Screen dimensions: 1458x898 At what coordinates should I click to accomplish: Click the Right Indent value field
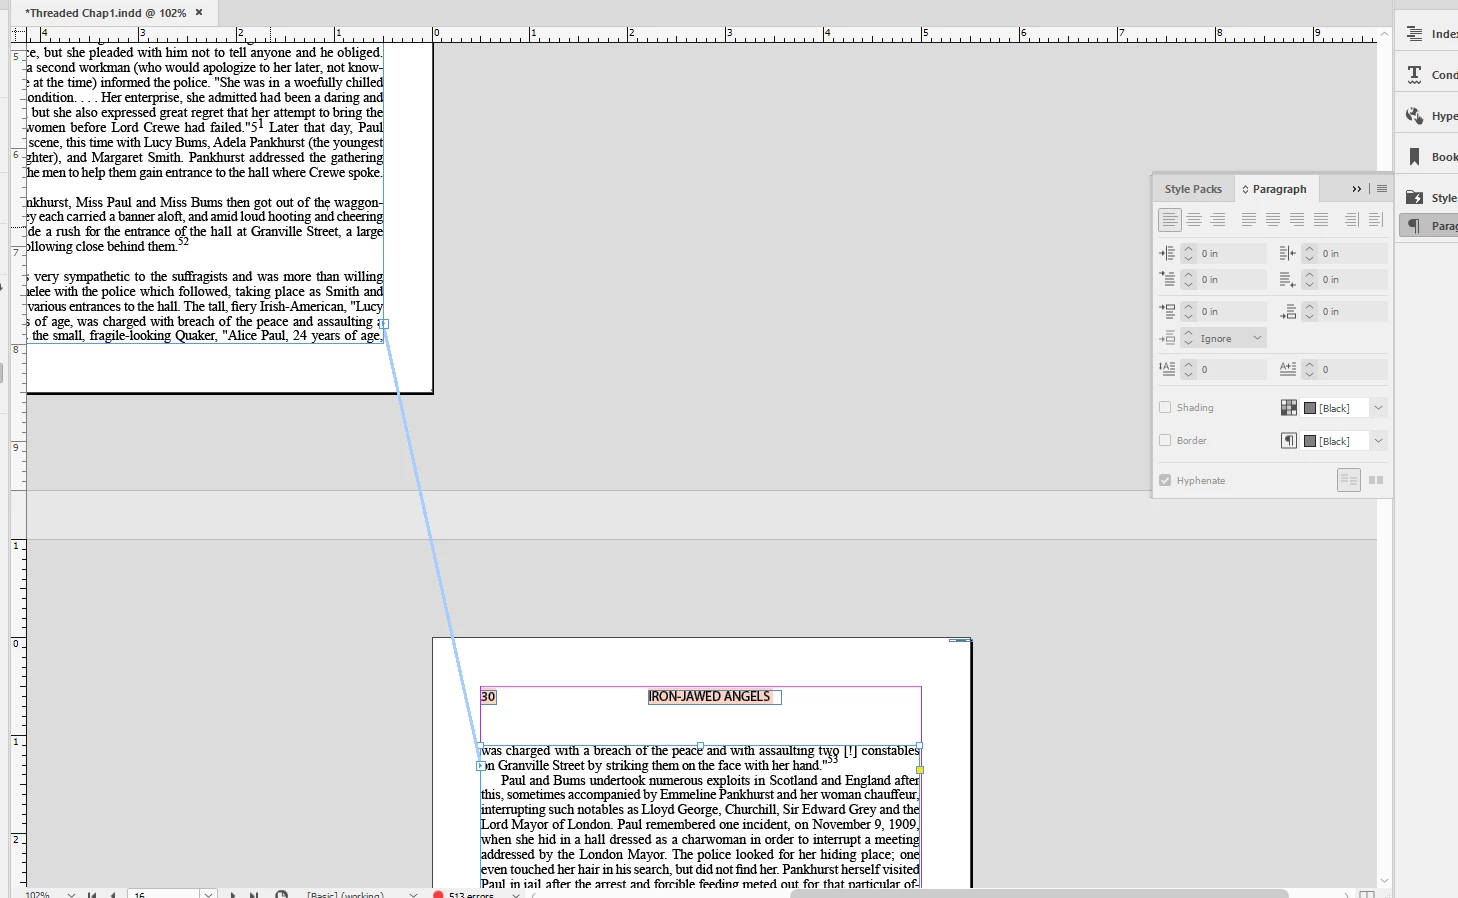[1353, 254]
